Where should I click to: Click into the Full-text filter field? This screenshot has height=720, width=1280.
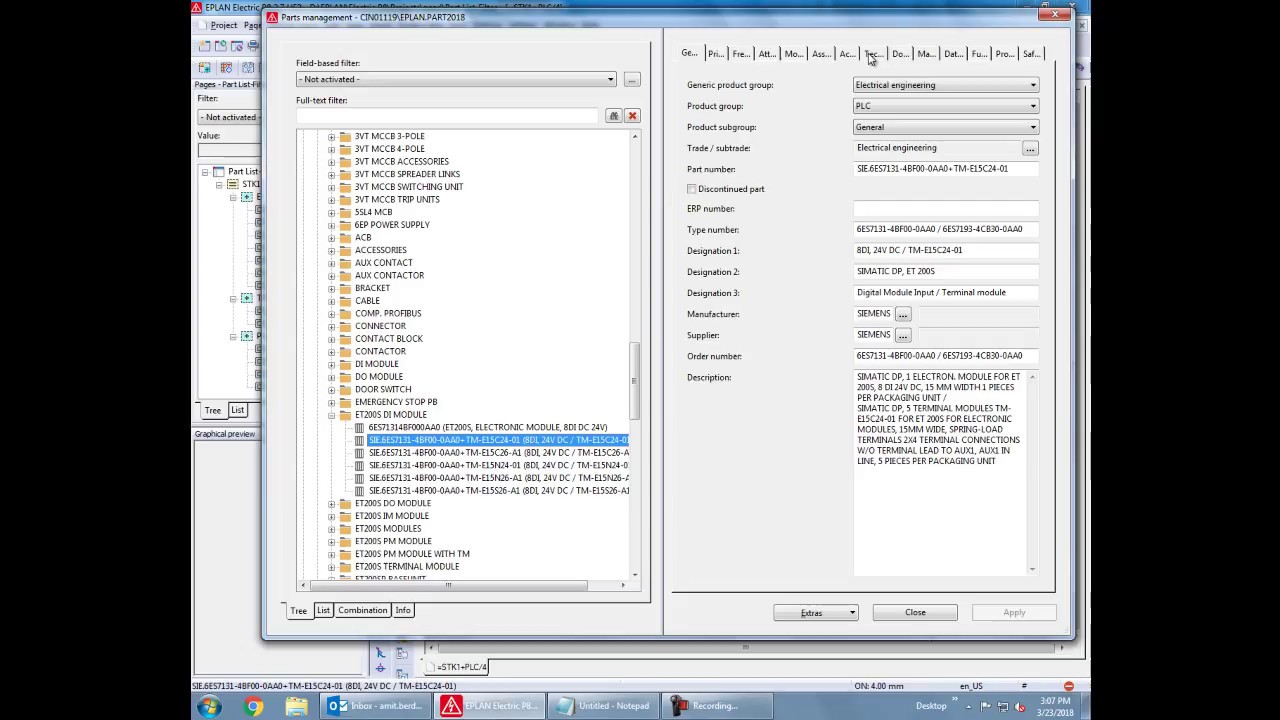(x=447, y=116)
